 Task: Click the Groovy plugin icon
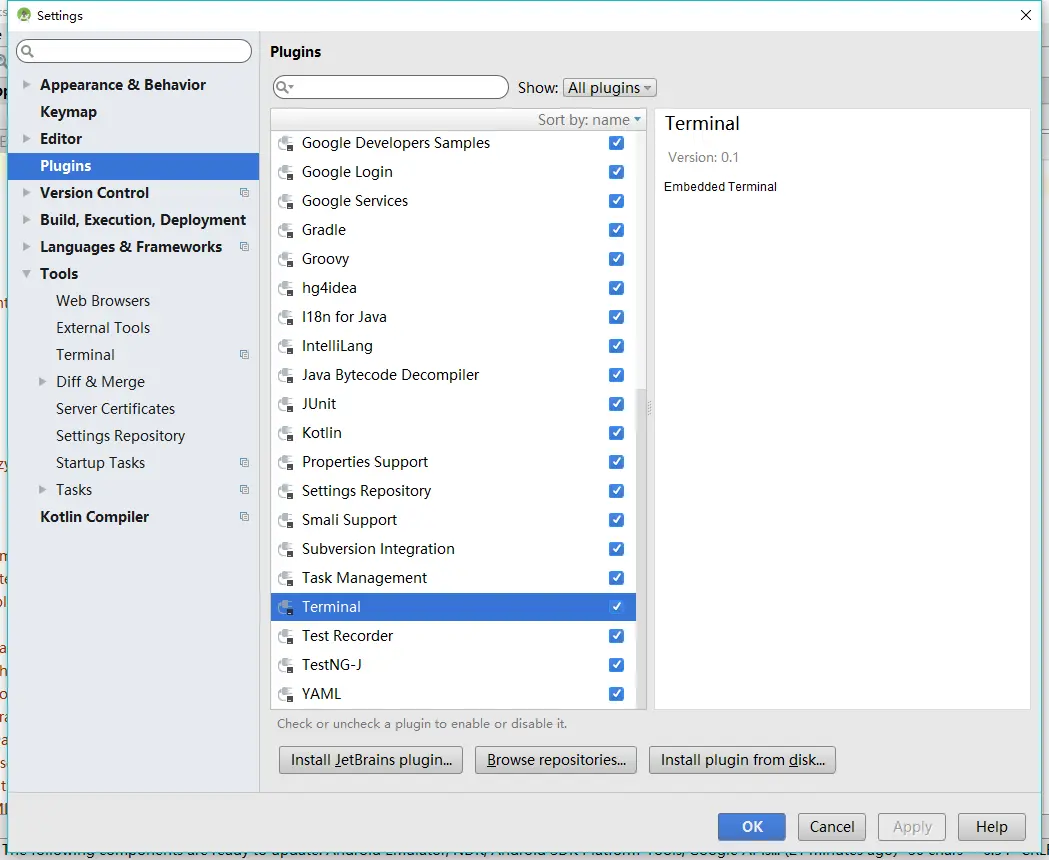[286, 259]
